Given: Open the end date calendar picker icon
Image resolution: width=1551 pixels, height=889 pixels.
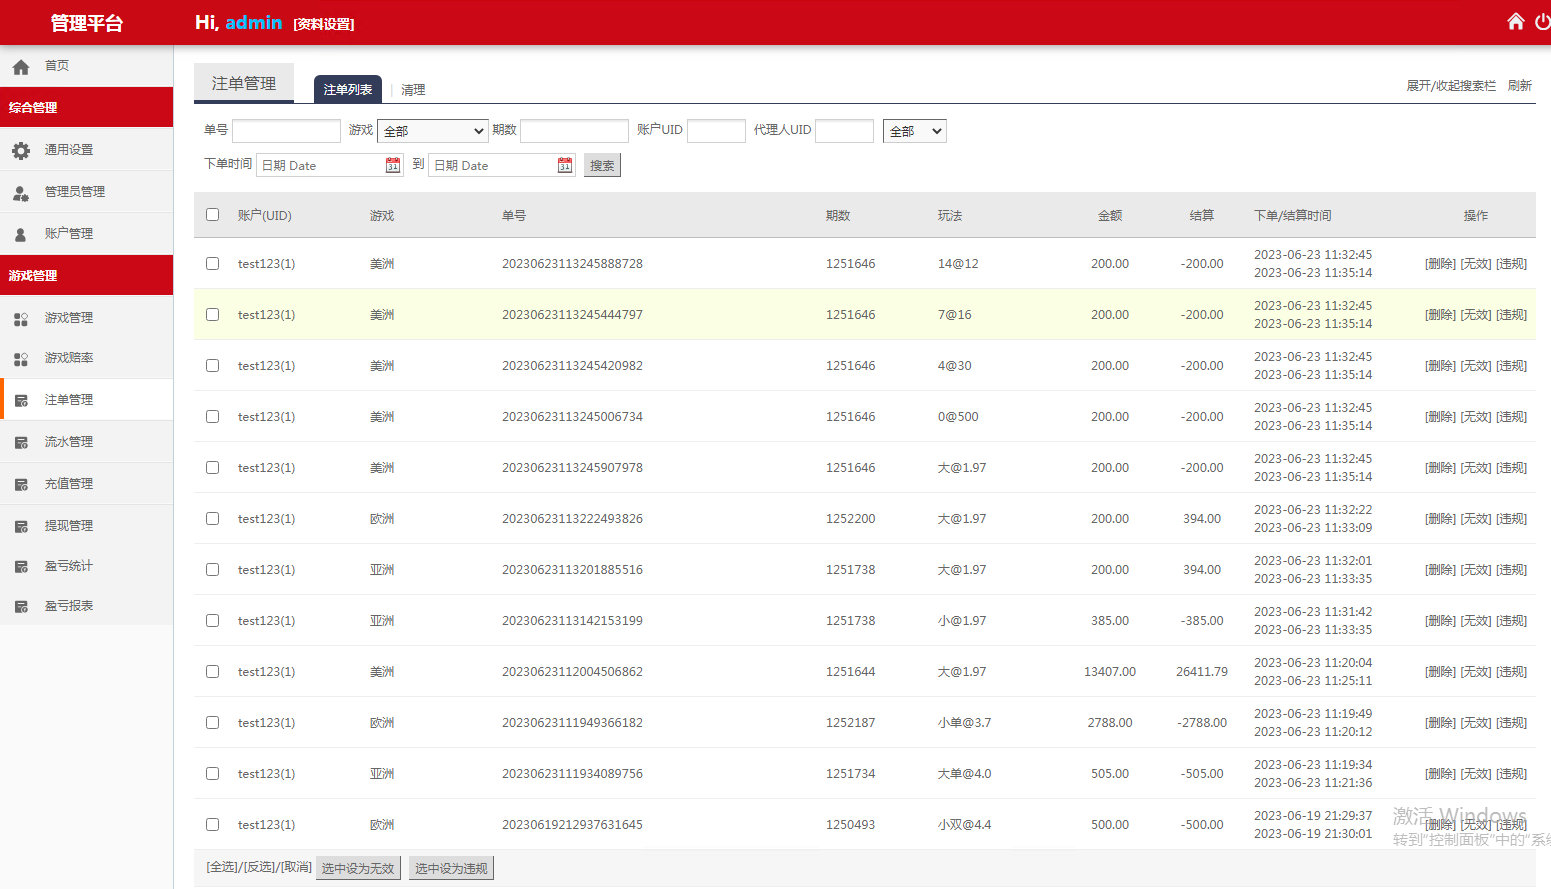Looking at the screenshot, I should 565,166.
